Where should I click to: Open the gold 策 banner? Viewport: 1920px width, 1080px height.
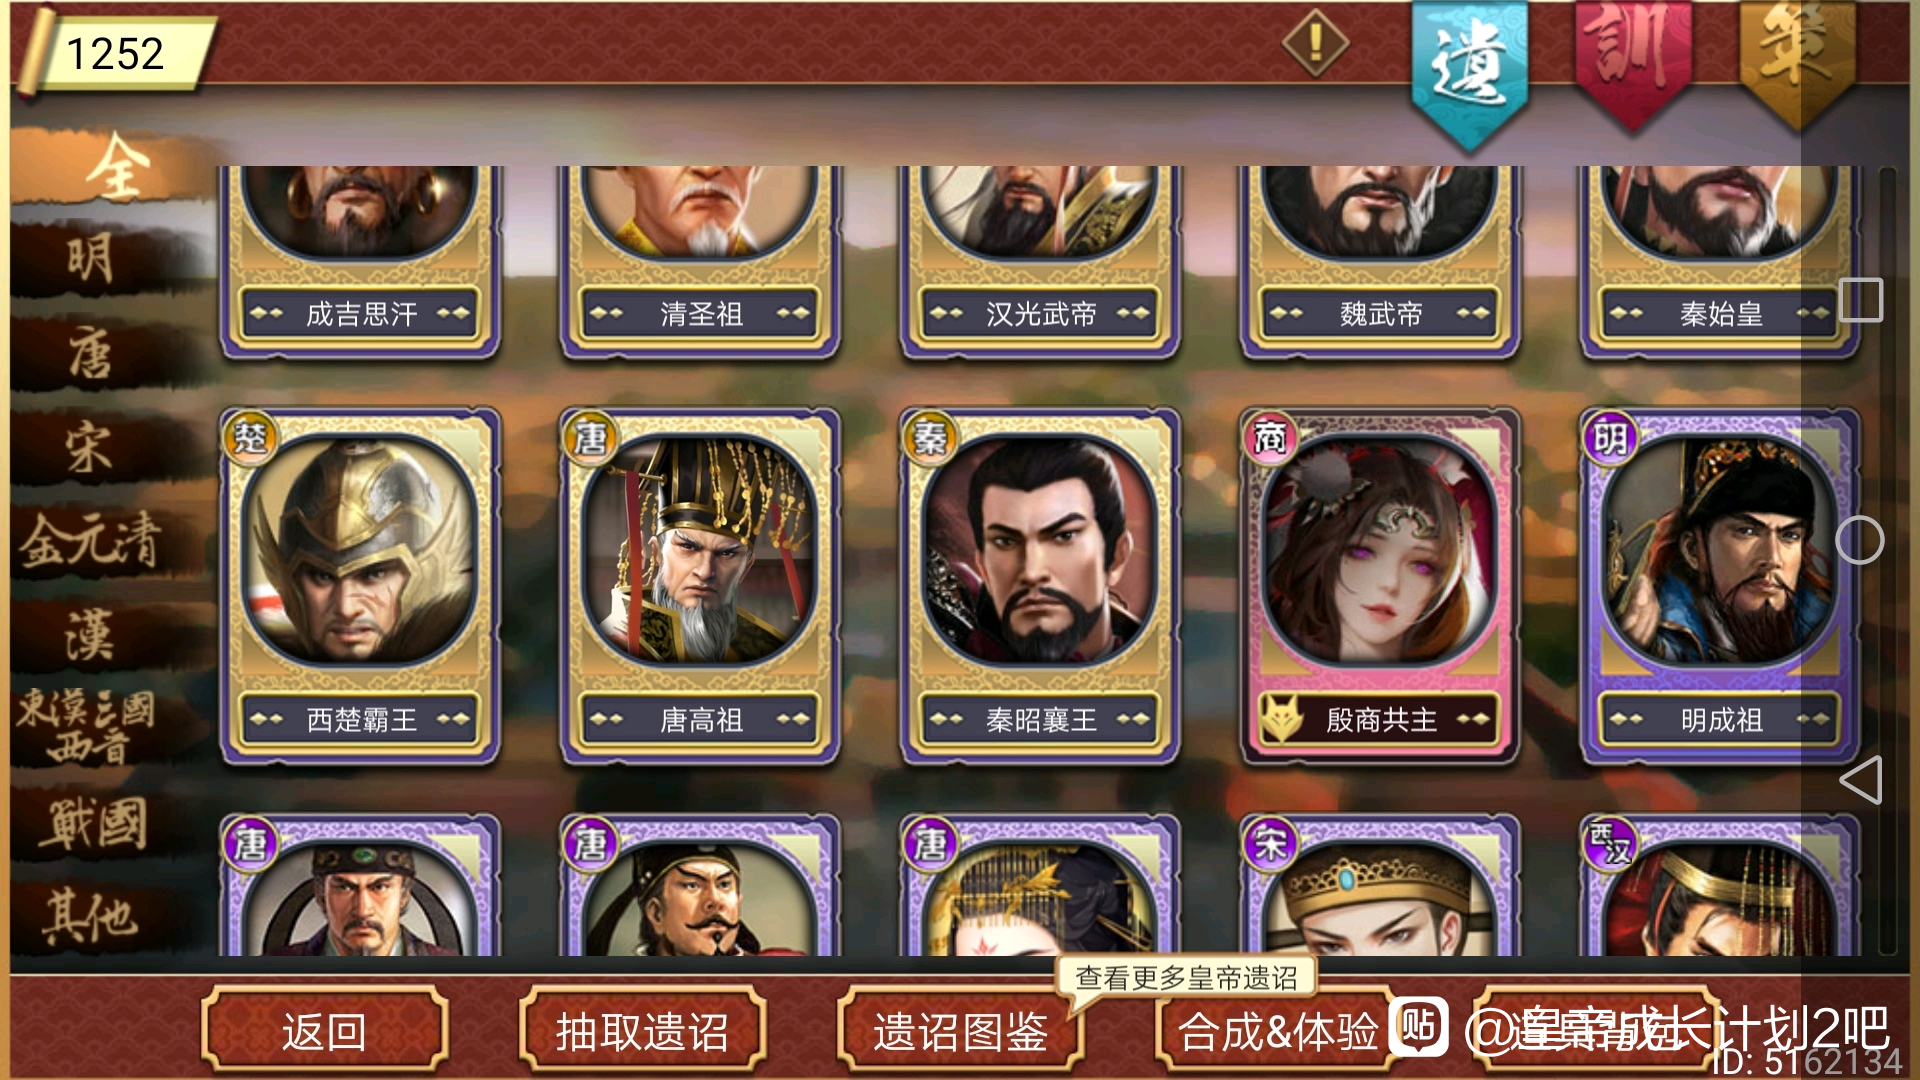[x=1797, y=62]
